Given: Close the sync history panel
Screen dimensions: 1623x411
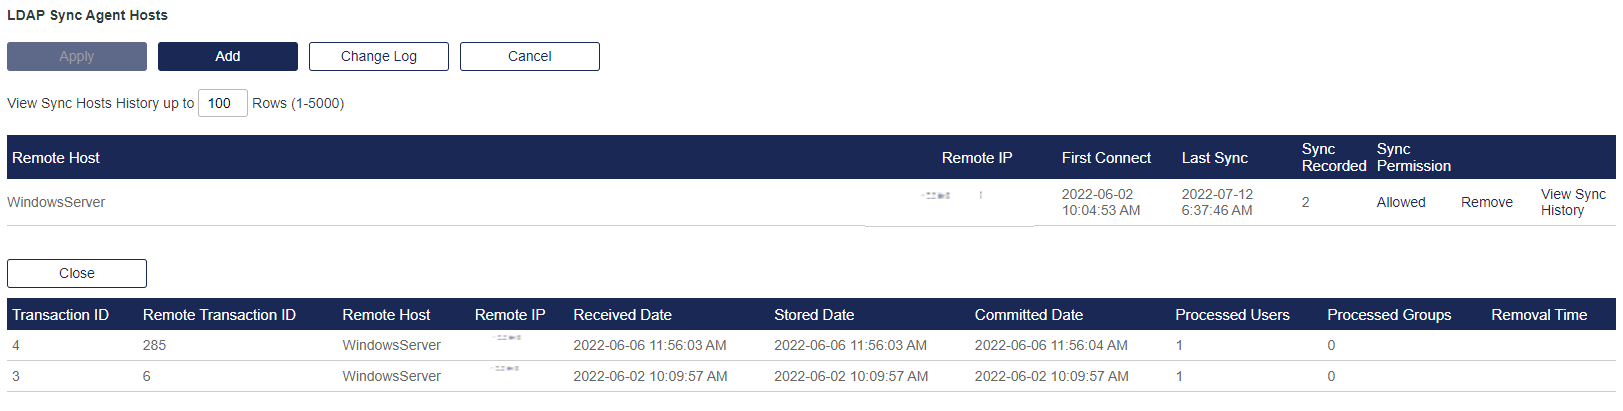Looking at the screenshot, I should tap(77, 273).
